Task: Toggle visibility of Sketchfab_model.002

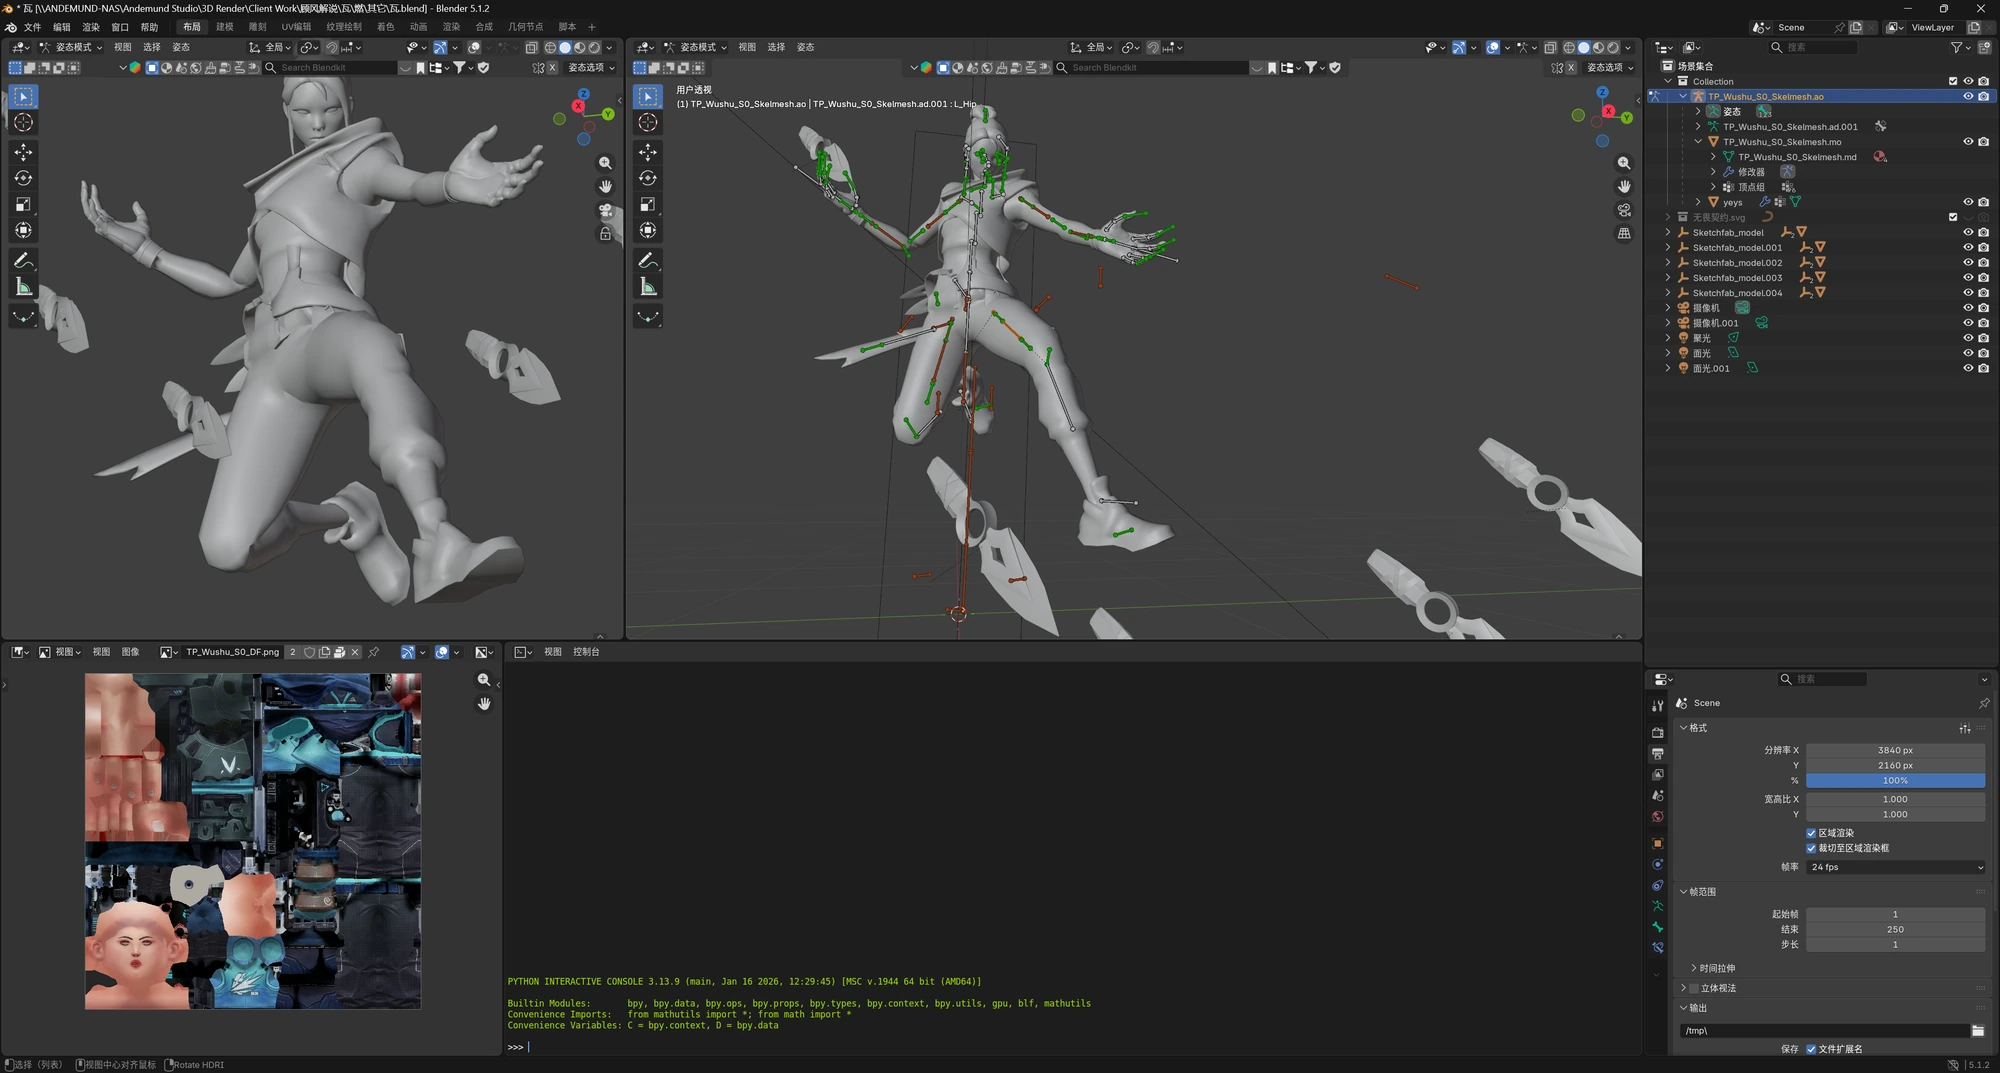Action: 1968,263
